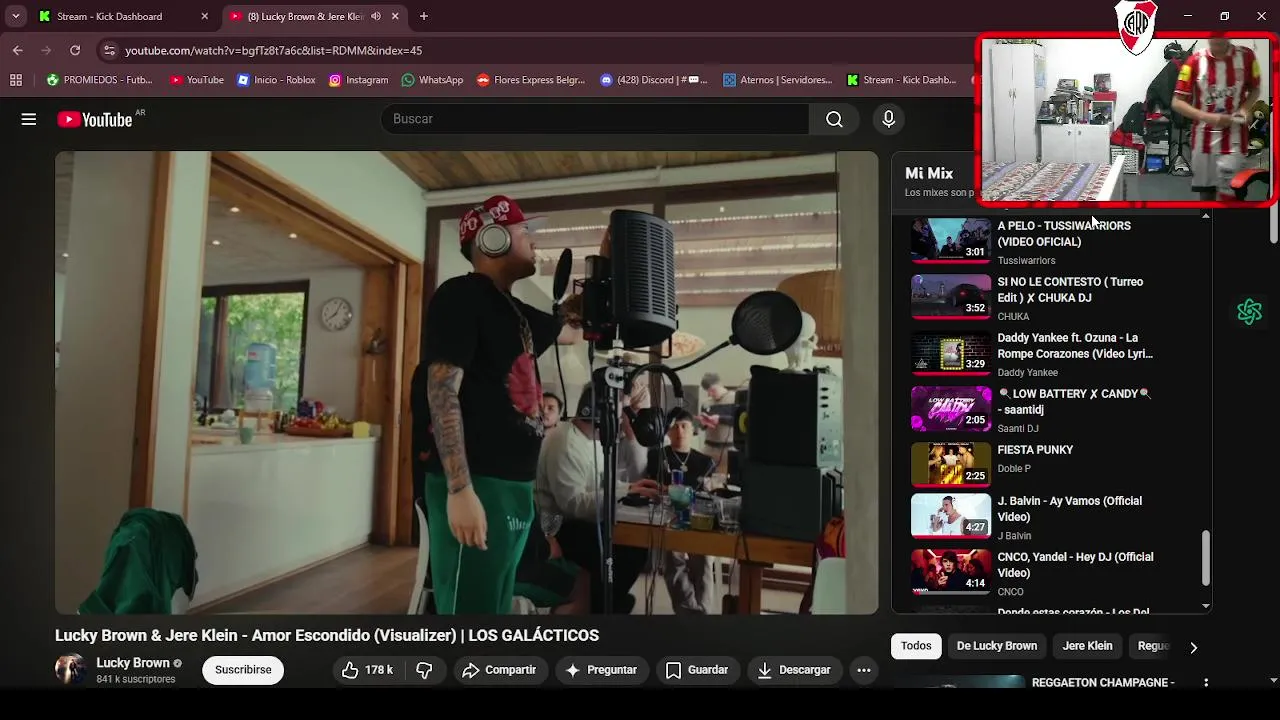Mute the Lucky Brown tab audio icon
Viewport: 1280px width, 720px height.
point(376,16)
